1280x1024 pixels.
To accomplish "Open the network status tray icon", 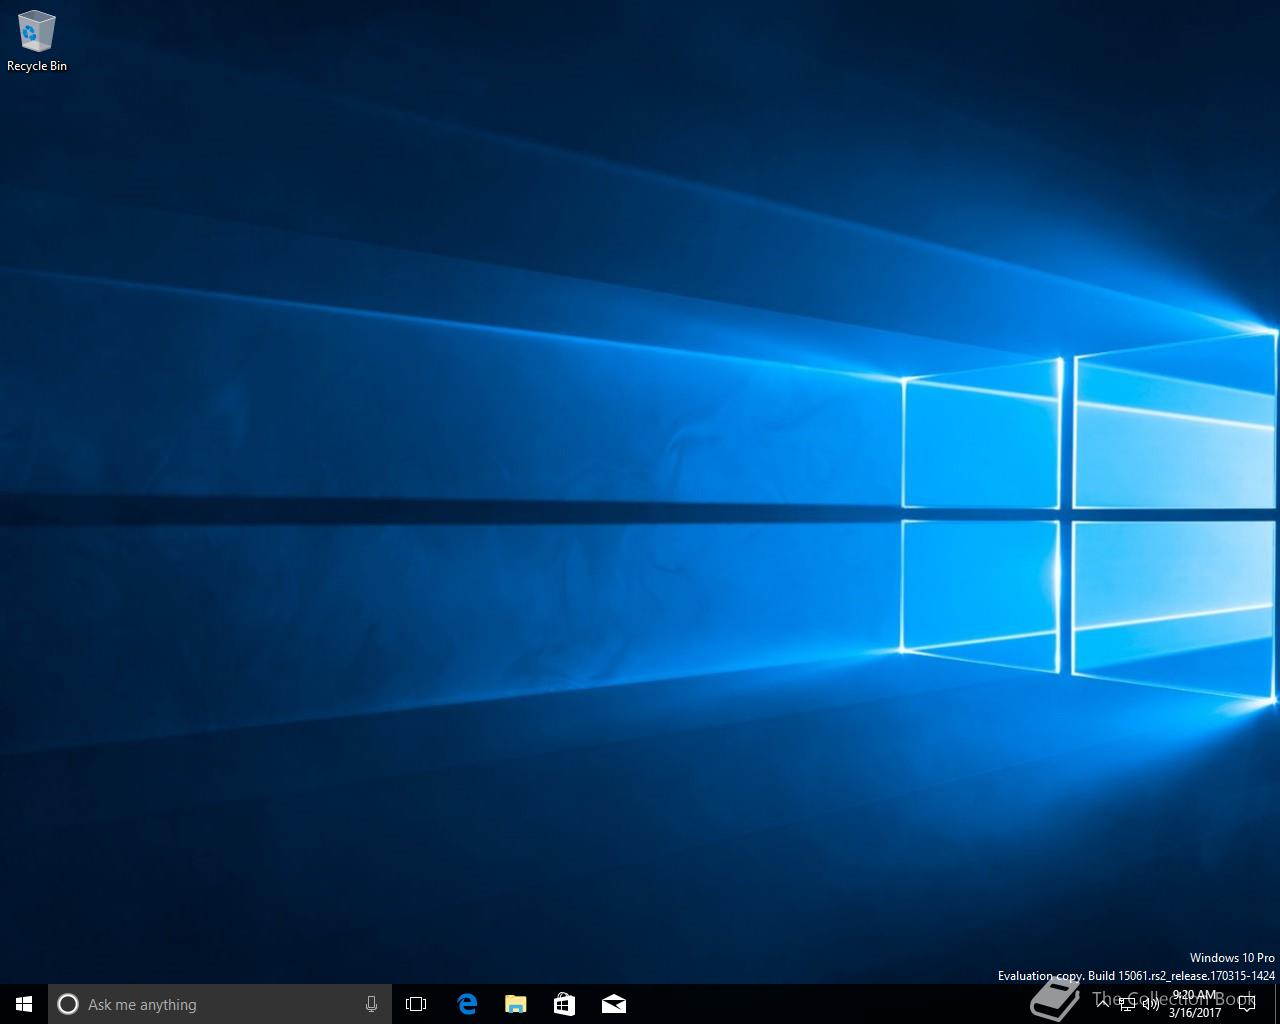I will [x=1126, y=1004].
